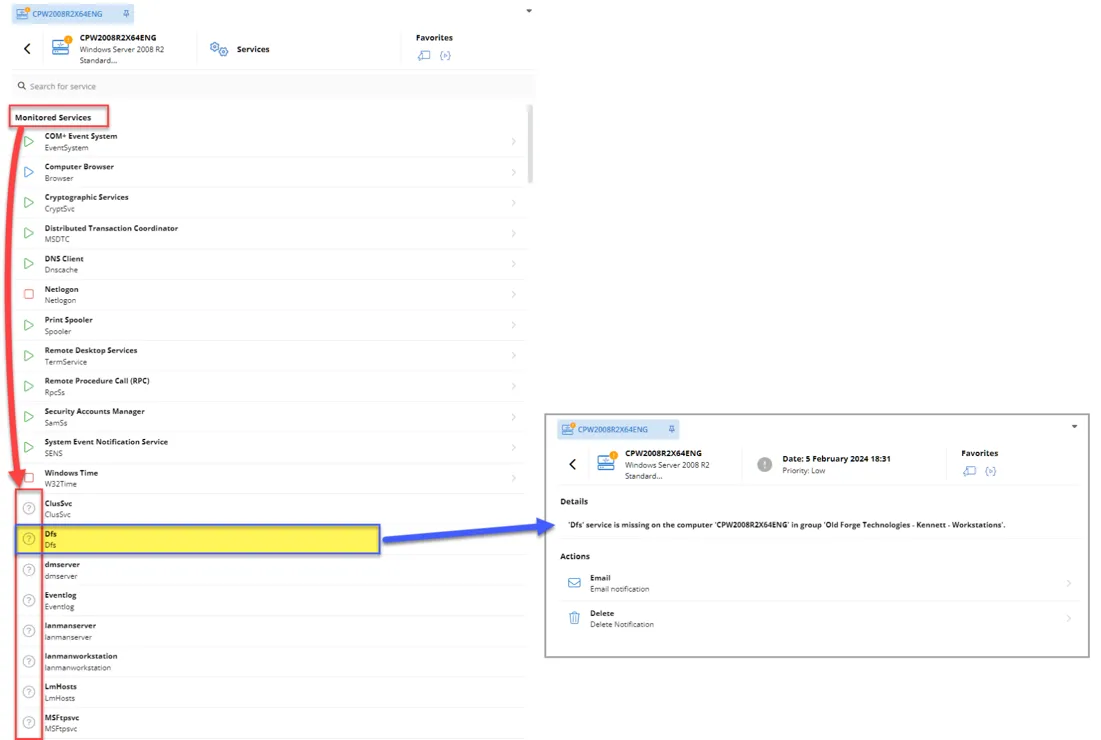Click the running status icon for Print Spooler

click(x=29, y=325)
